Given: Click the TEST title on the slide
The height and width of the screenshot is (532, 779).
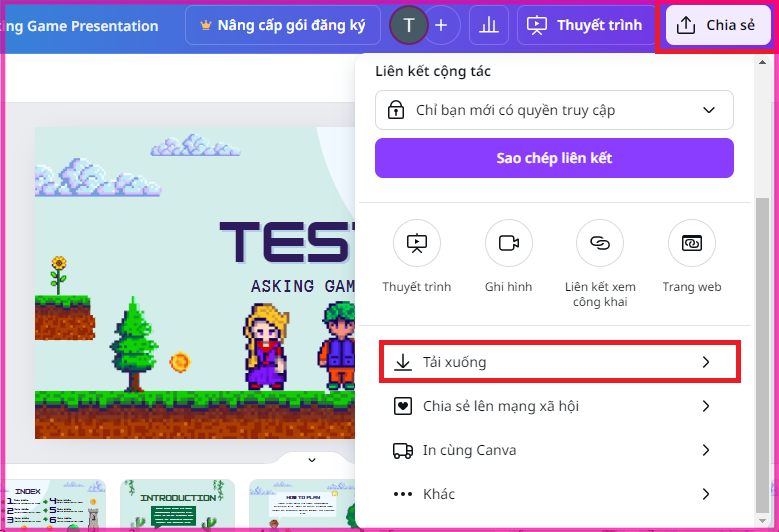Looking at the screenshot, I should tap(288, 242).
